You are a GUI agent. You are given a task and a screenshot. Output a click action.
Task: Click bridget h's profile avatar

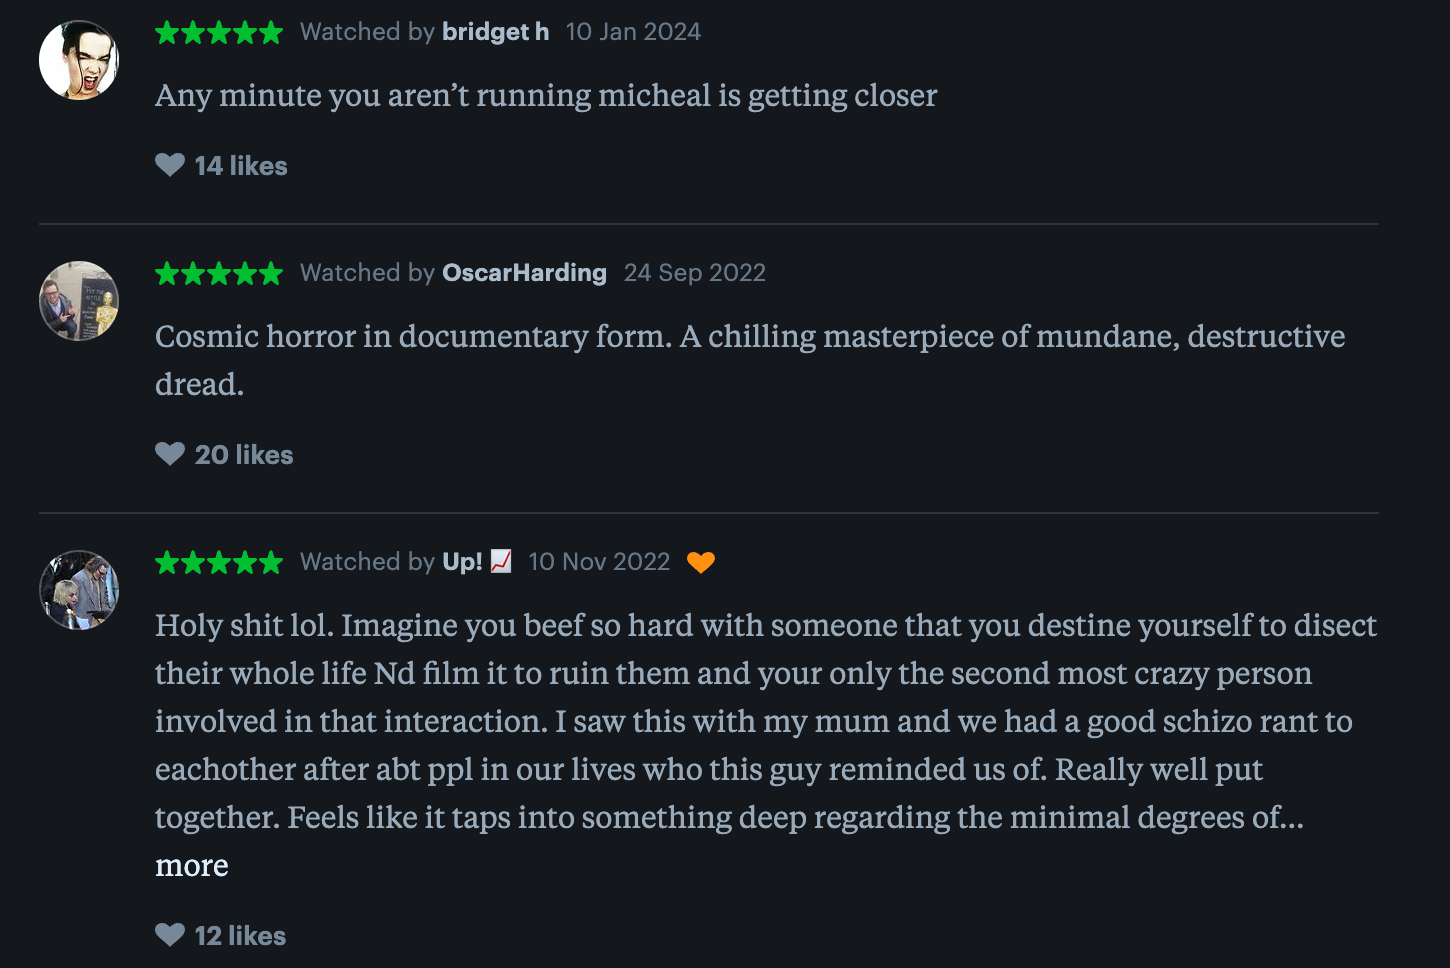(78, 59)
